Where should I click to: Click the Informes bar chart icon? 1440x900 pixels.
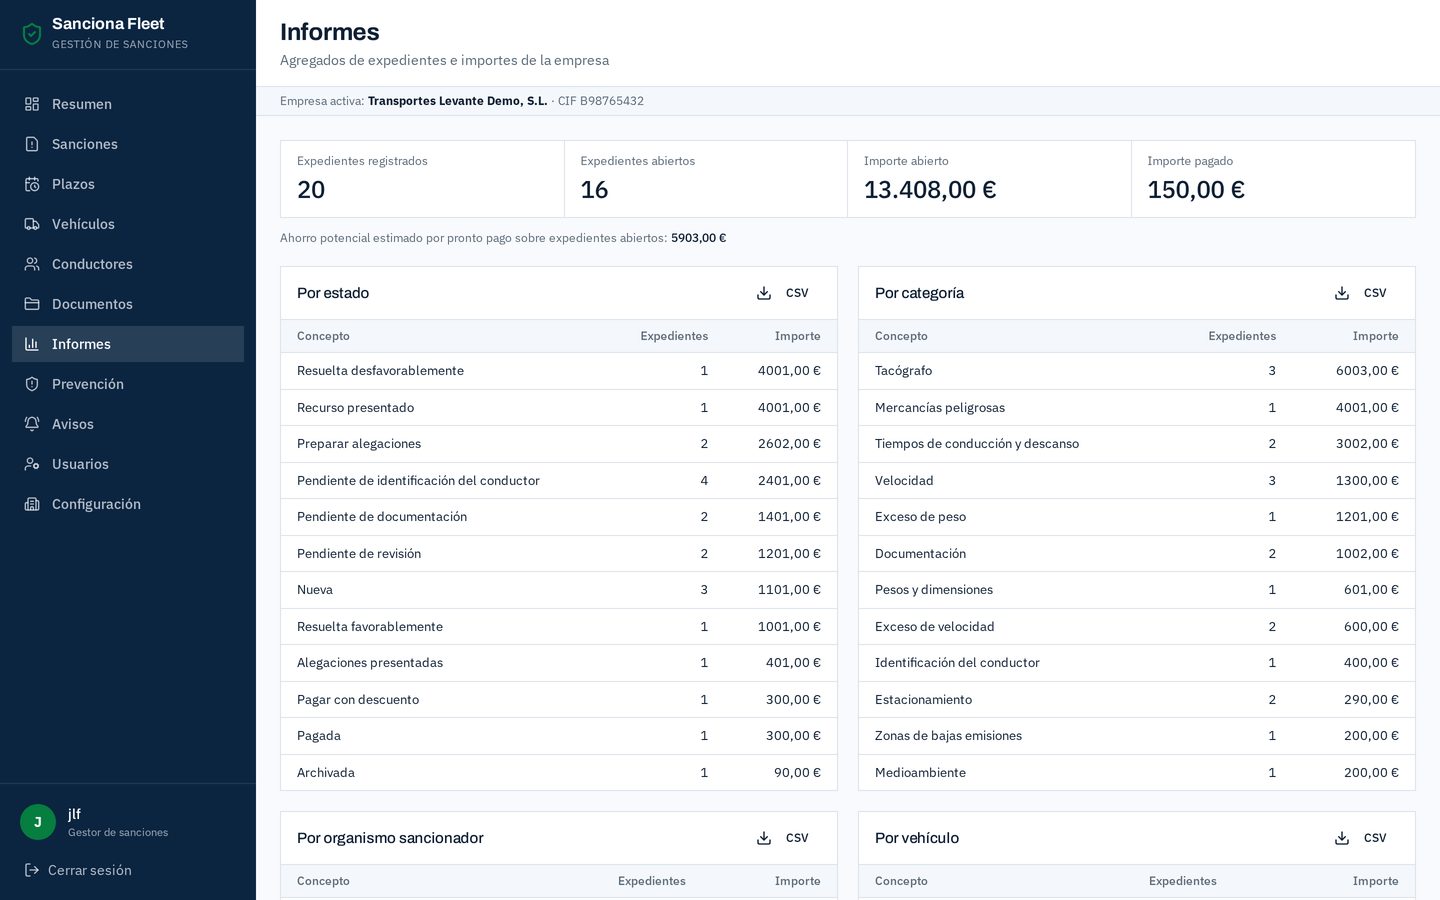point(32,344)
